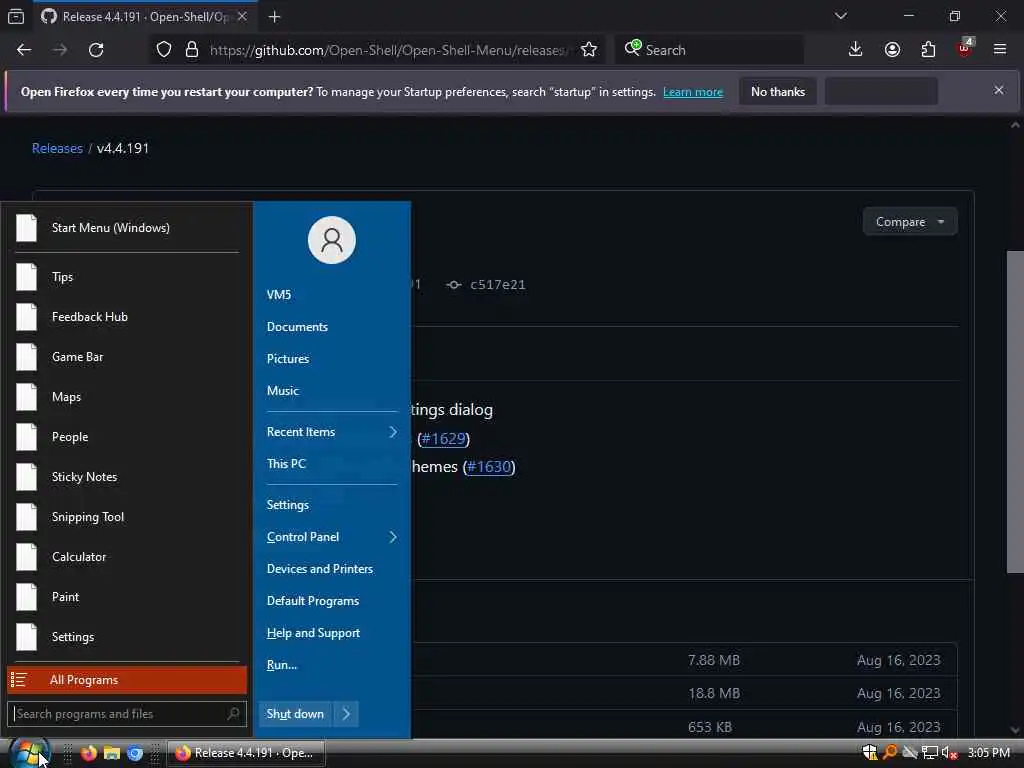Viewport: 1024px width, 768px height.
Task: Open File Explorer from the quick launch bar
Action: 112,753
